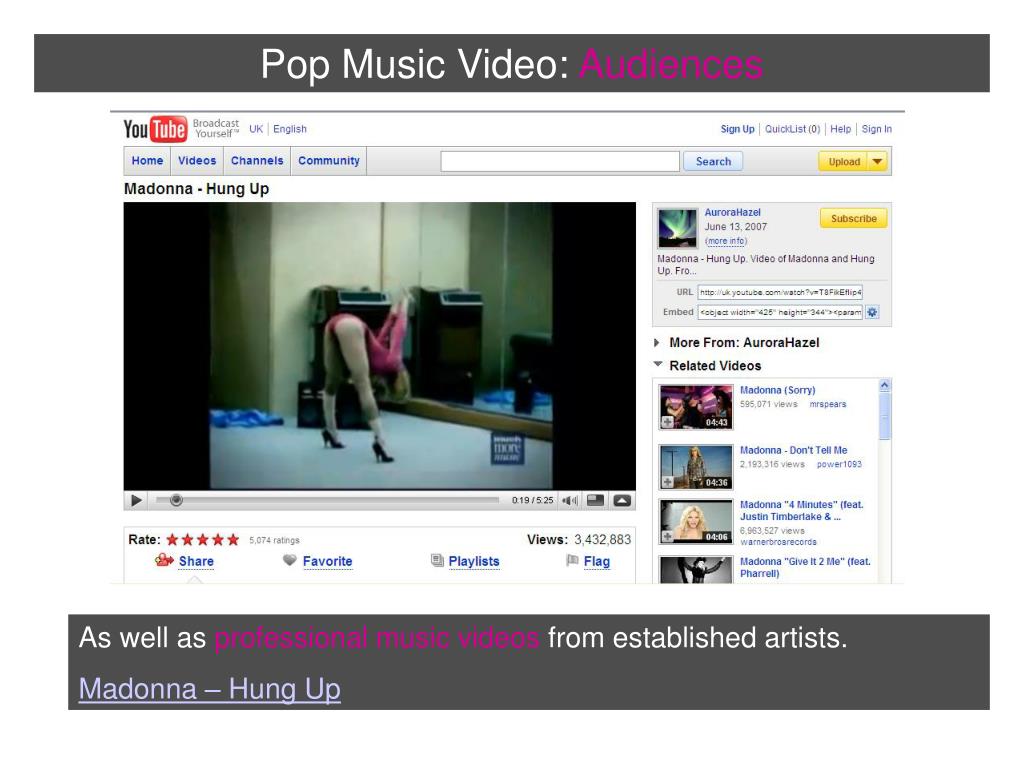Viewport: 1024px width, 768px height.
Task: Collapse the Related Videos section
Action: 658,364
